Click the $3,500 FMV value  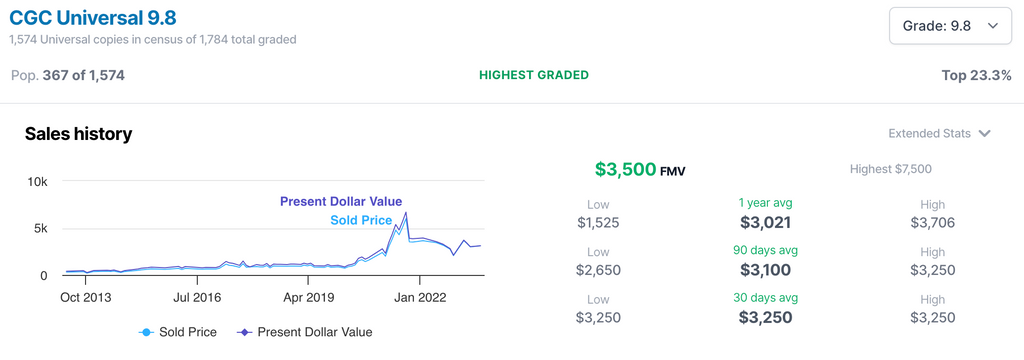point(640,170)
